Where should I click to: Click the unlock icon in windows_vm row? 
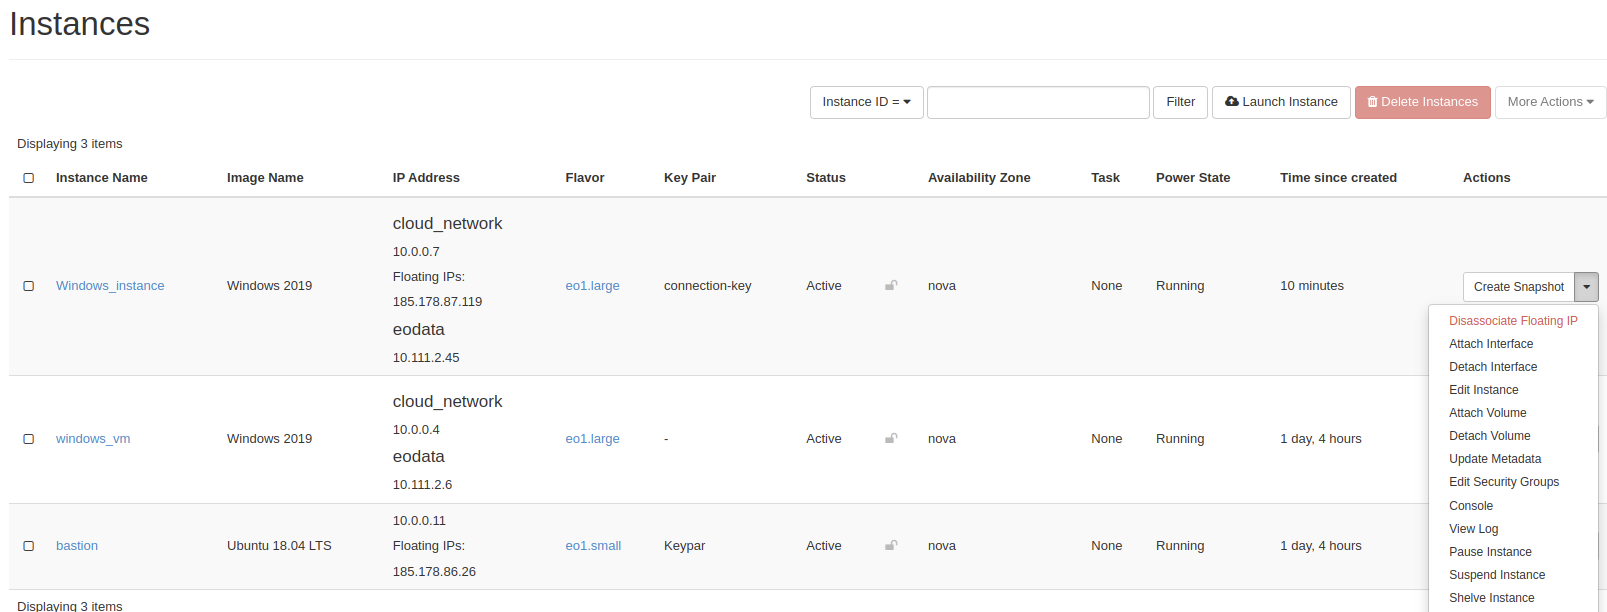(891, 439)
